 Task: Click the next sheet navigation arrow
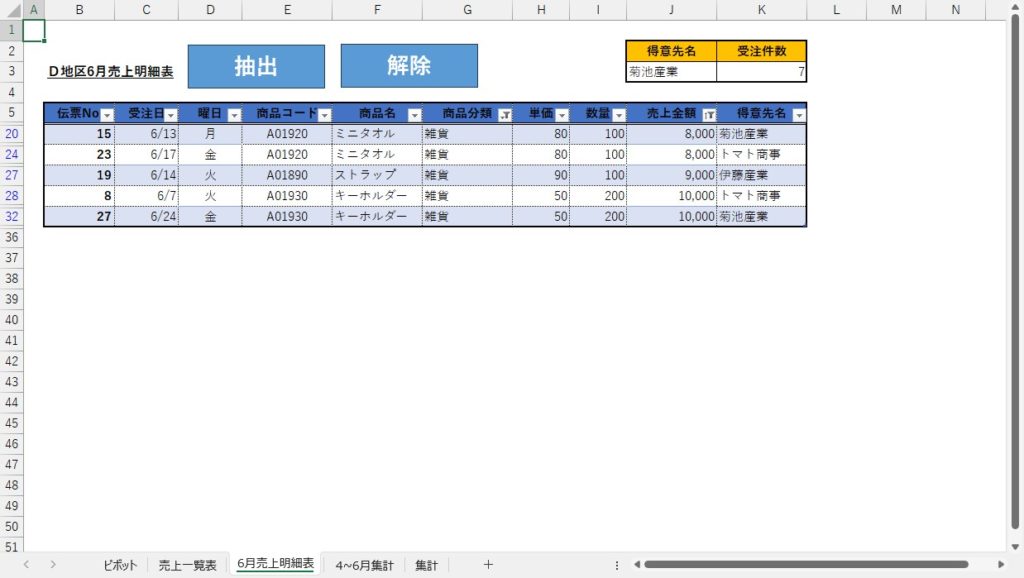53,565
